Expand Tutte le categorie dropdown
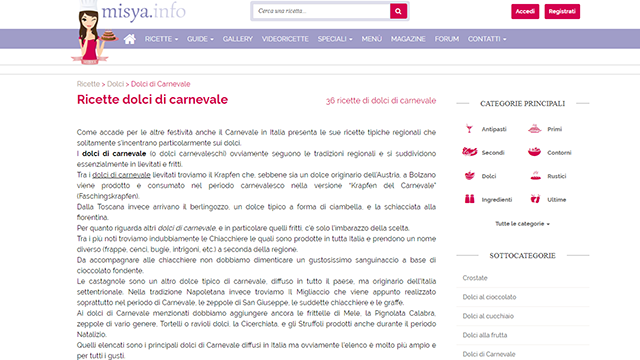The height and width of the screenshot is (360, 640). pyautogui.click(x=522, y=224)
